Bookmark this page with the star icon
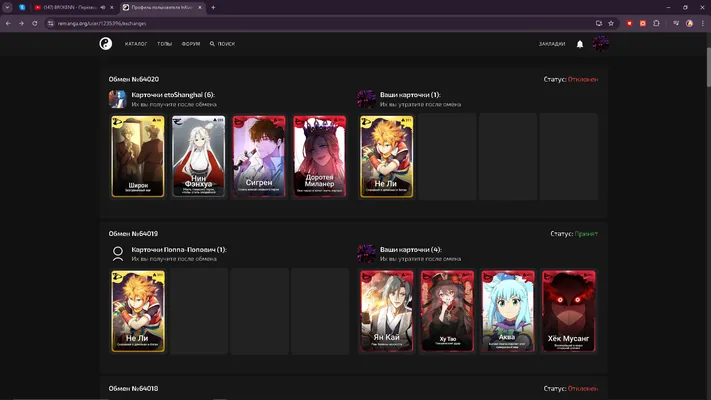The height and width of the screenshot is (400, 711). click(x=611, y=23)
